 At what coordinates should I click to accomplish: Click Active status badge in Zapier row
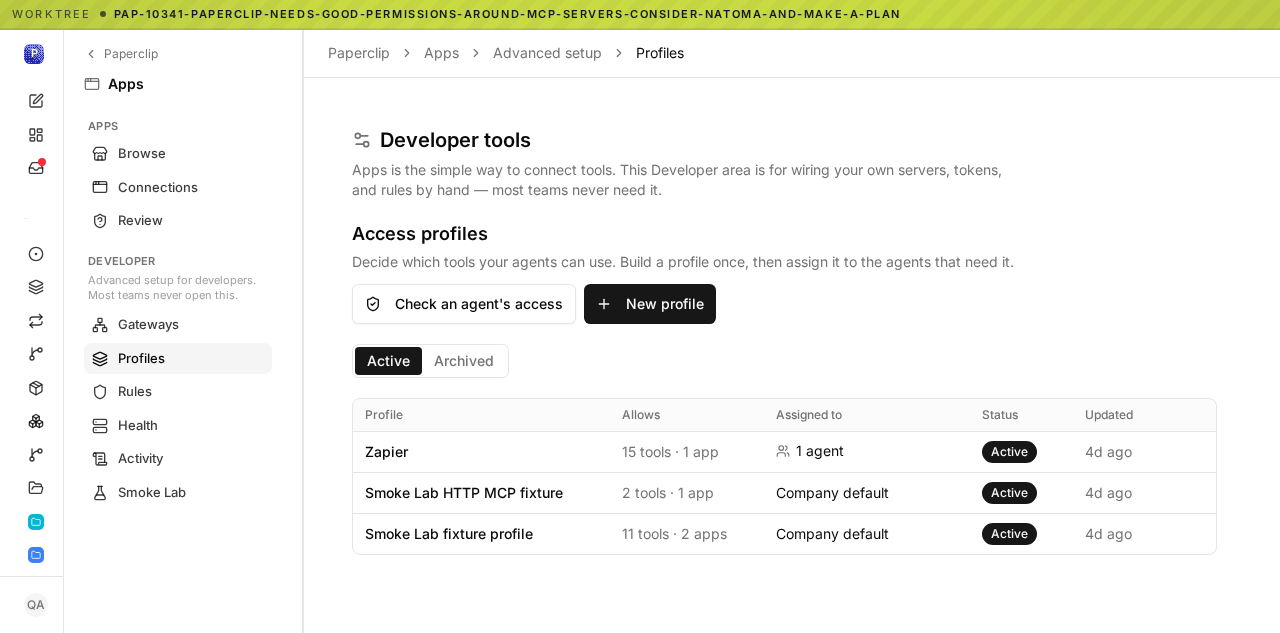coord(1009,452)
